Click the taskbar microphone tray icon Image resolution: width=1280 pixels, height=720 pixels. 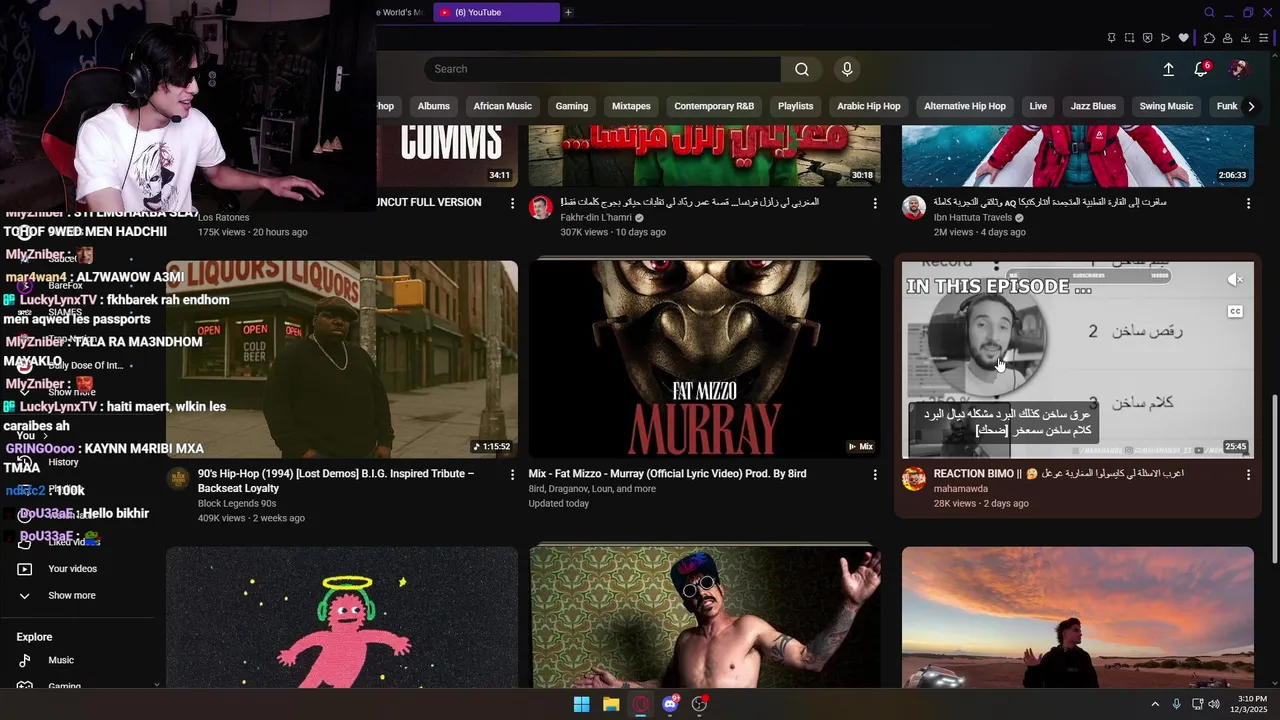tap(1176, 704)
